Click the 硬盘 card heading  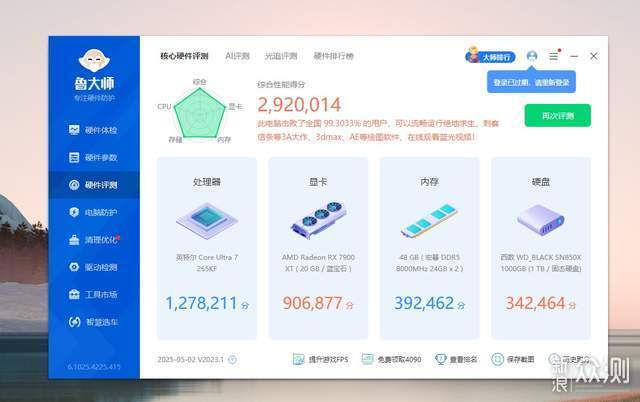(541, 182)
